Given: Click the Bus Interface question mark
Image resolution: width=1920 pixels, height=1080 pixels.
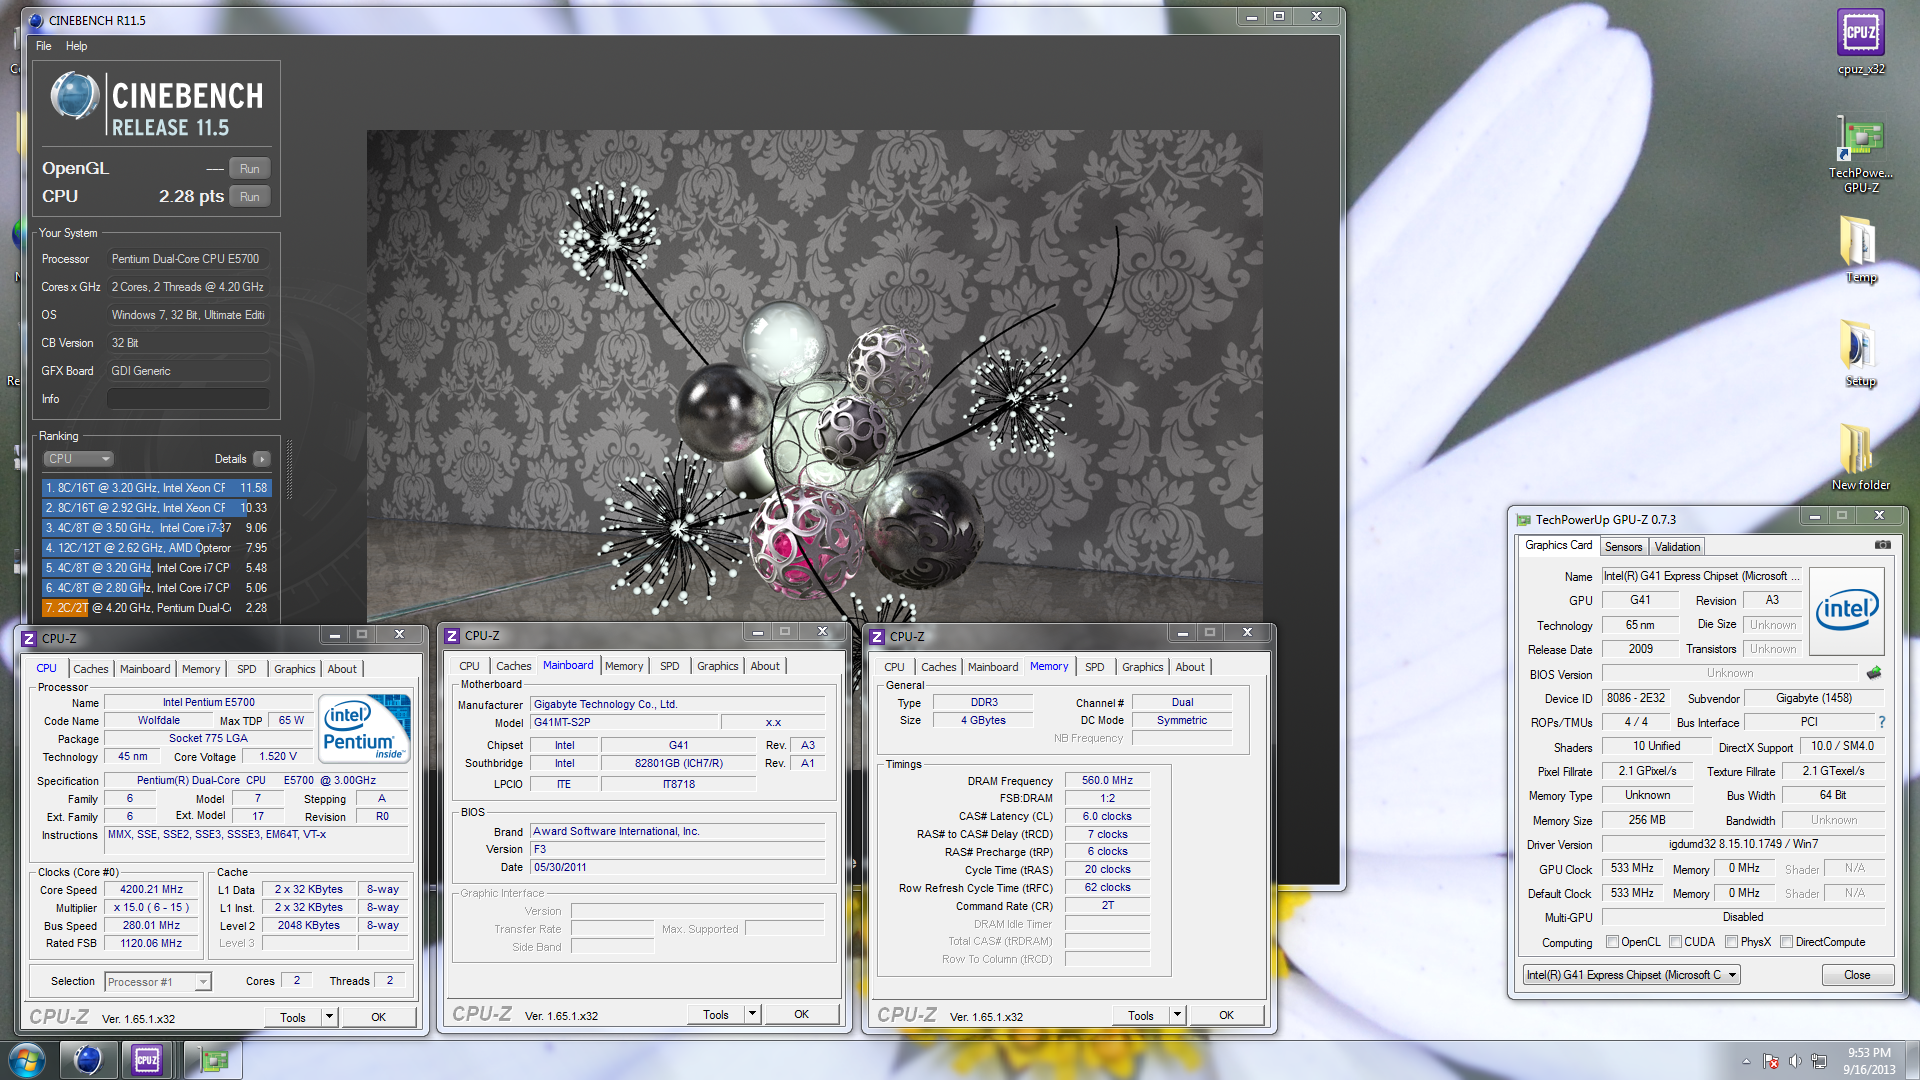Looking at the screenshot, I should 1882,722.
